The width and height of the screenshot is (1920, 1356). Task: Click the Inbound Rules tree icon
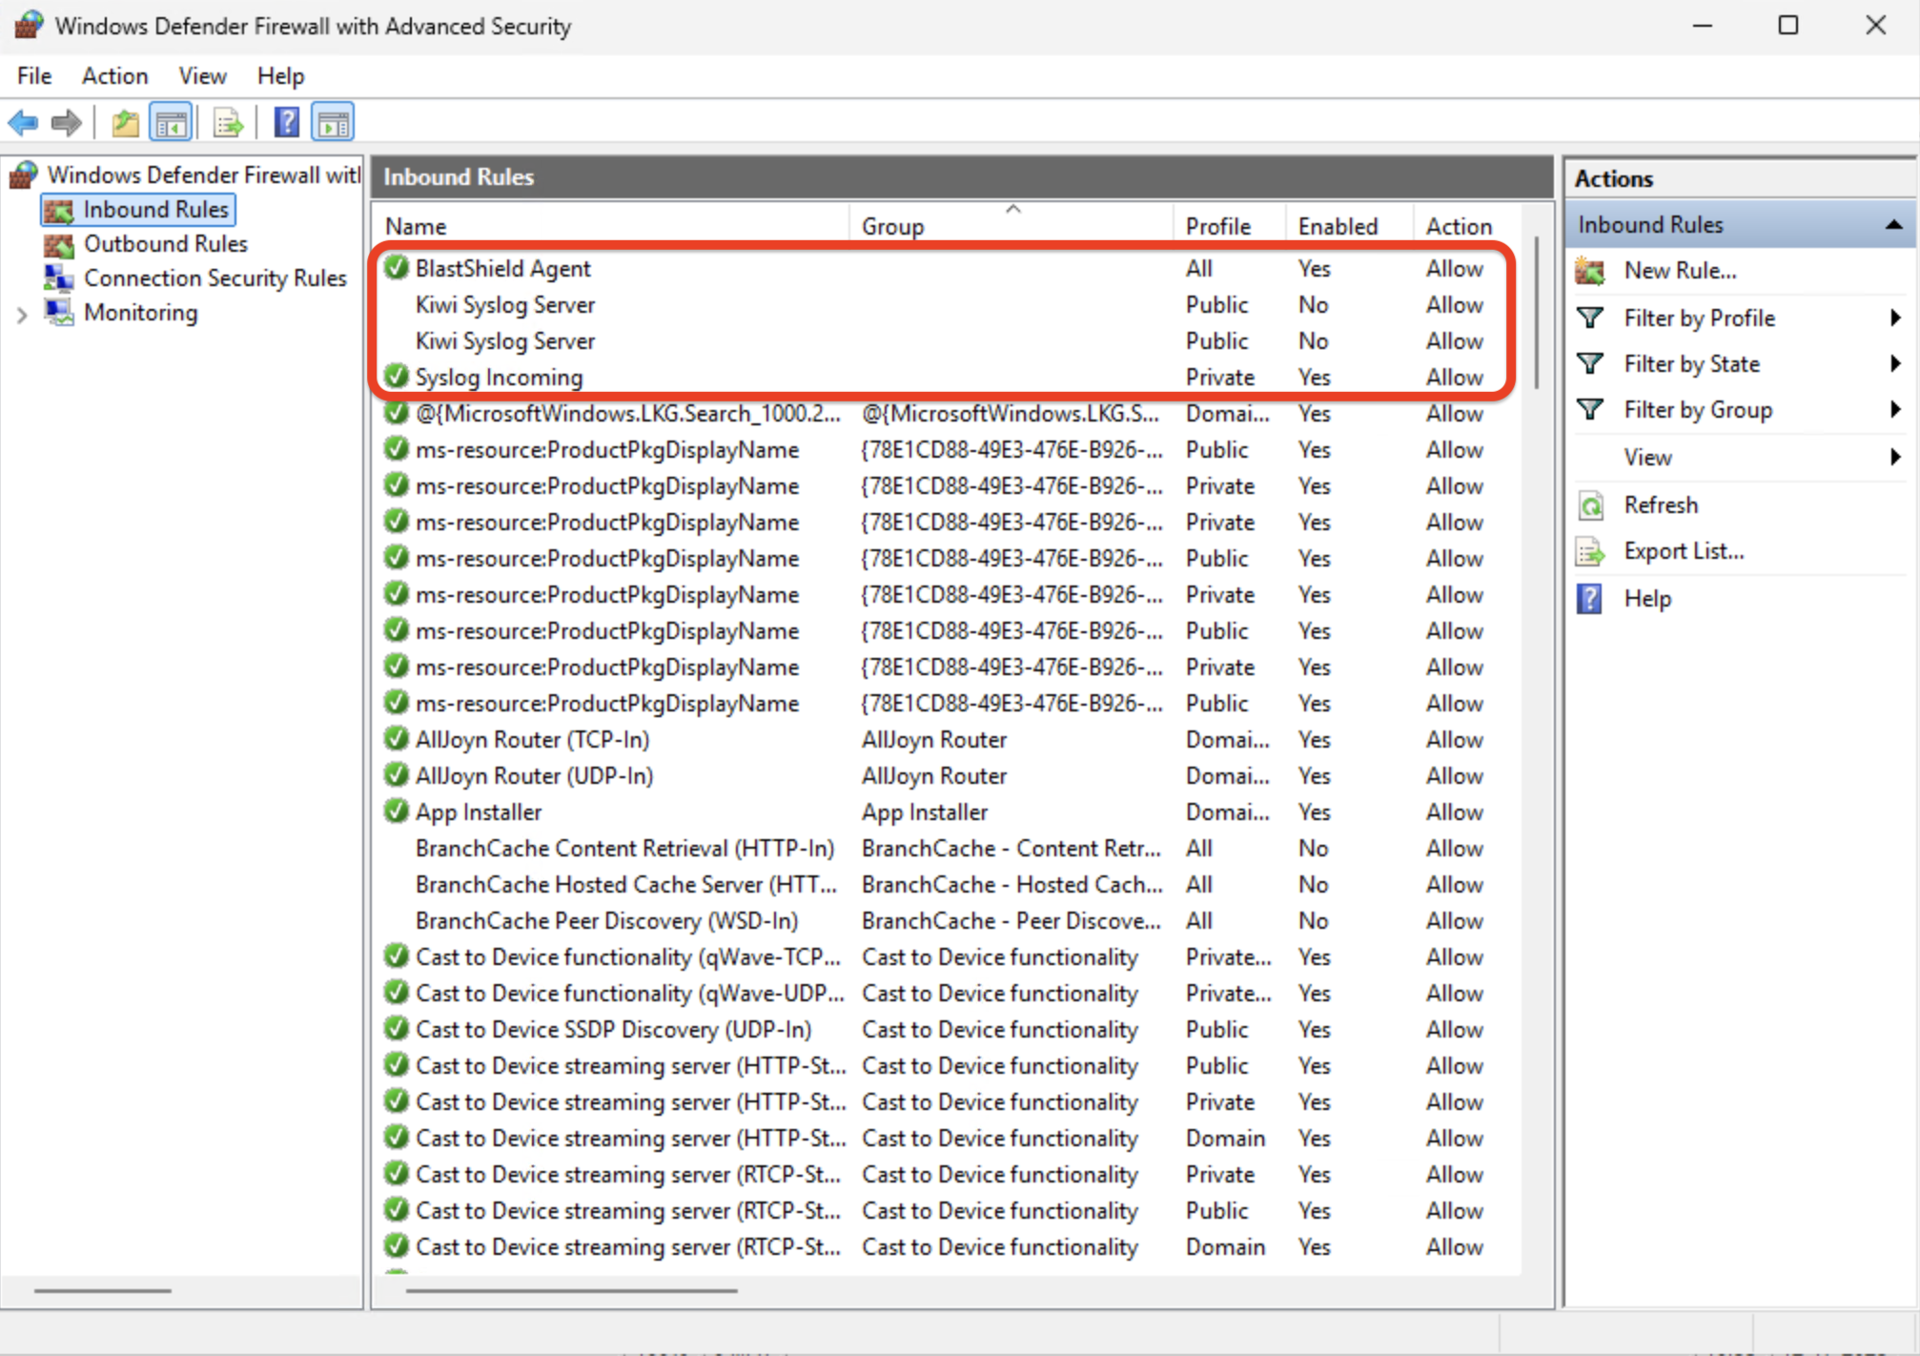59,210
